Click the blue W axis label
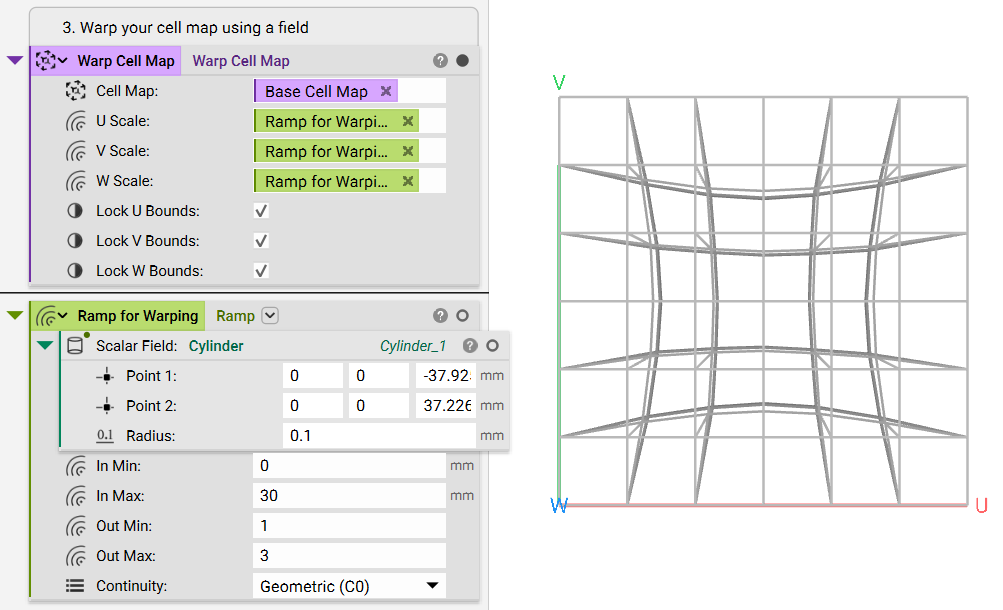Image resolution: width=1003 pixels, height=610 pixels. (x=558, y=506)
